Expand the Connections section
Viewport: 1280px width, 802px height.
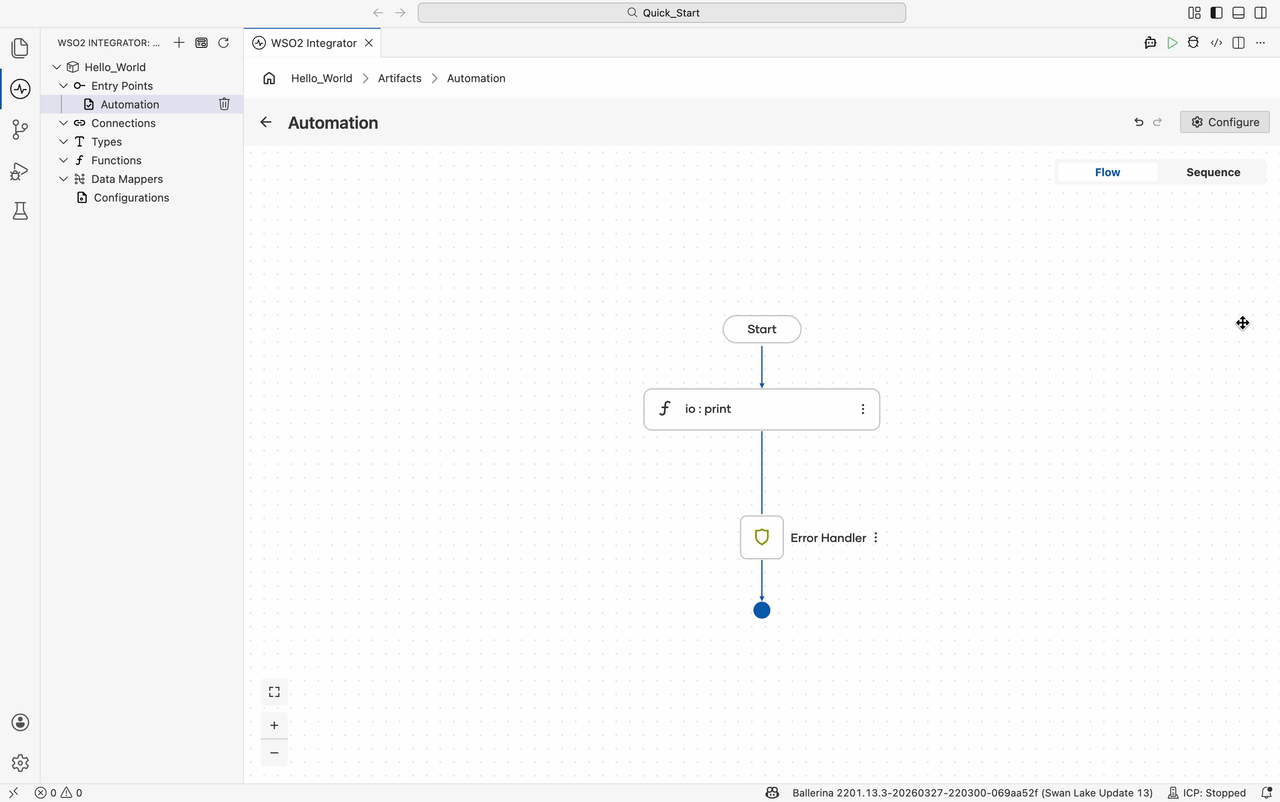coord(64,123)
